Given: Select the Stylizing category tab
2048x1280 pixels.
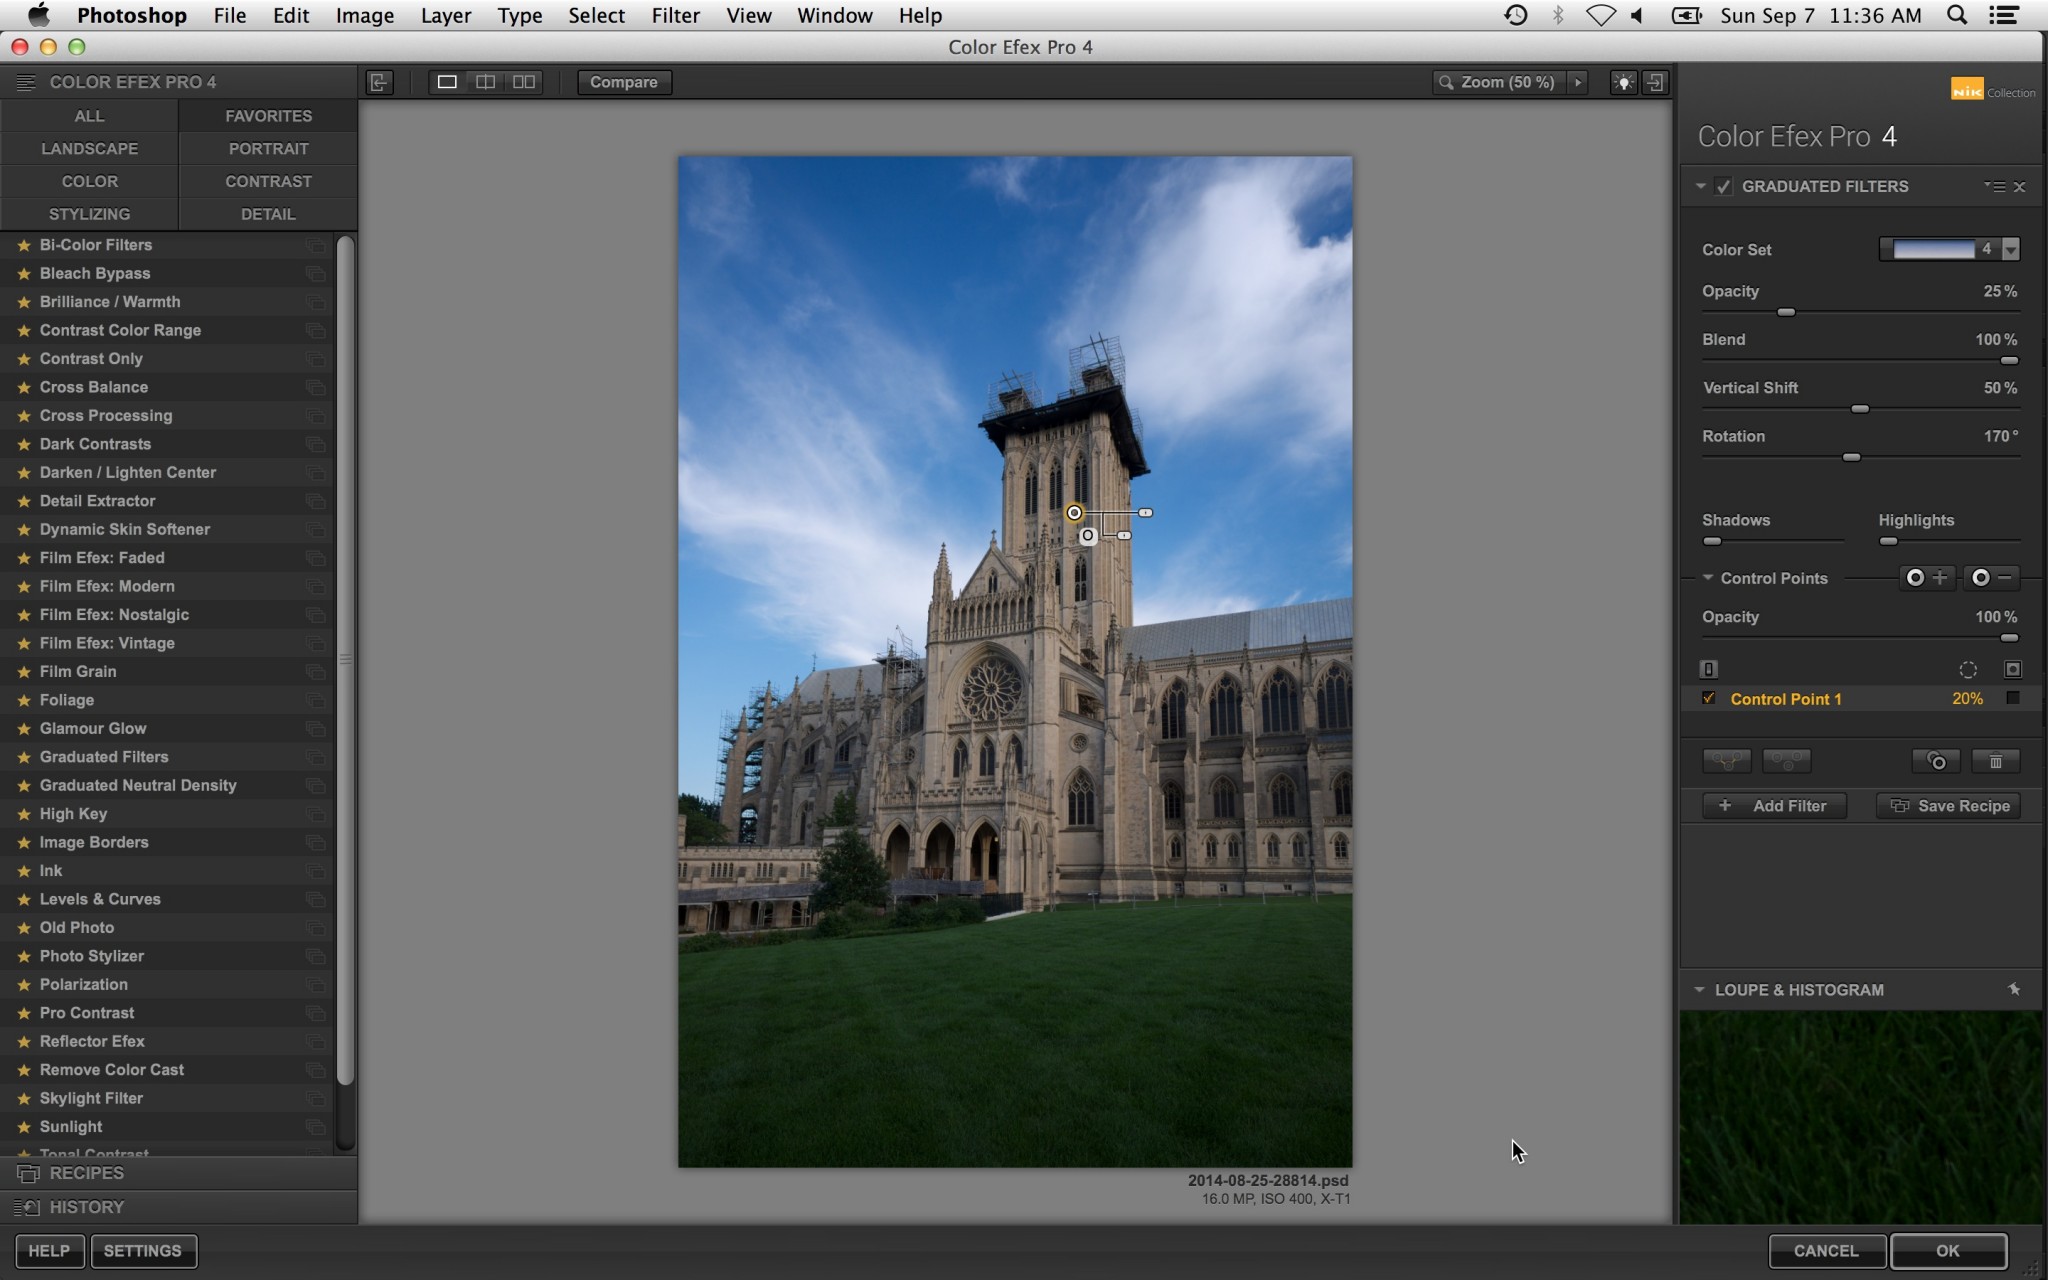Looking at the screenshot, I should click(89, 214).
